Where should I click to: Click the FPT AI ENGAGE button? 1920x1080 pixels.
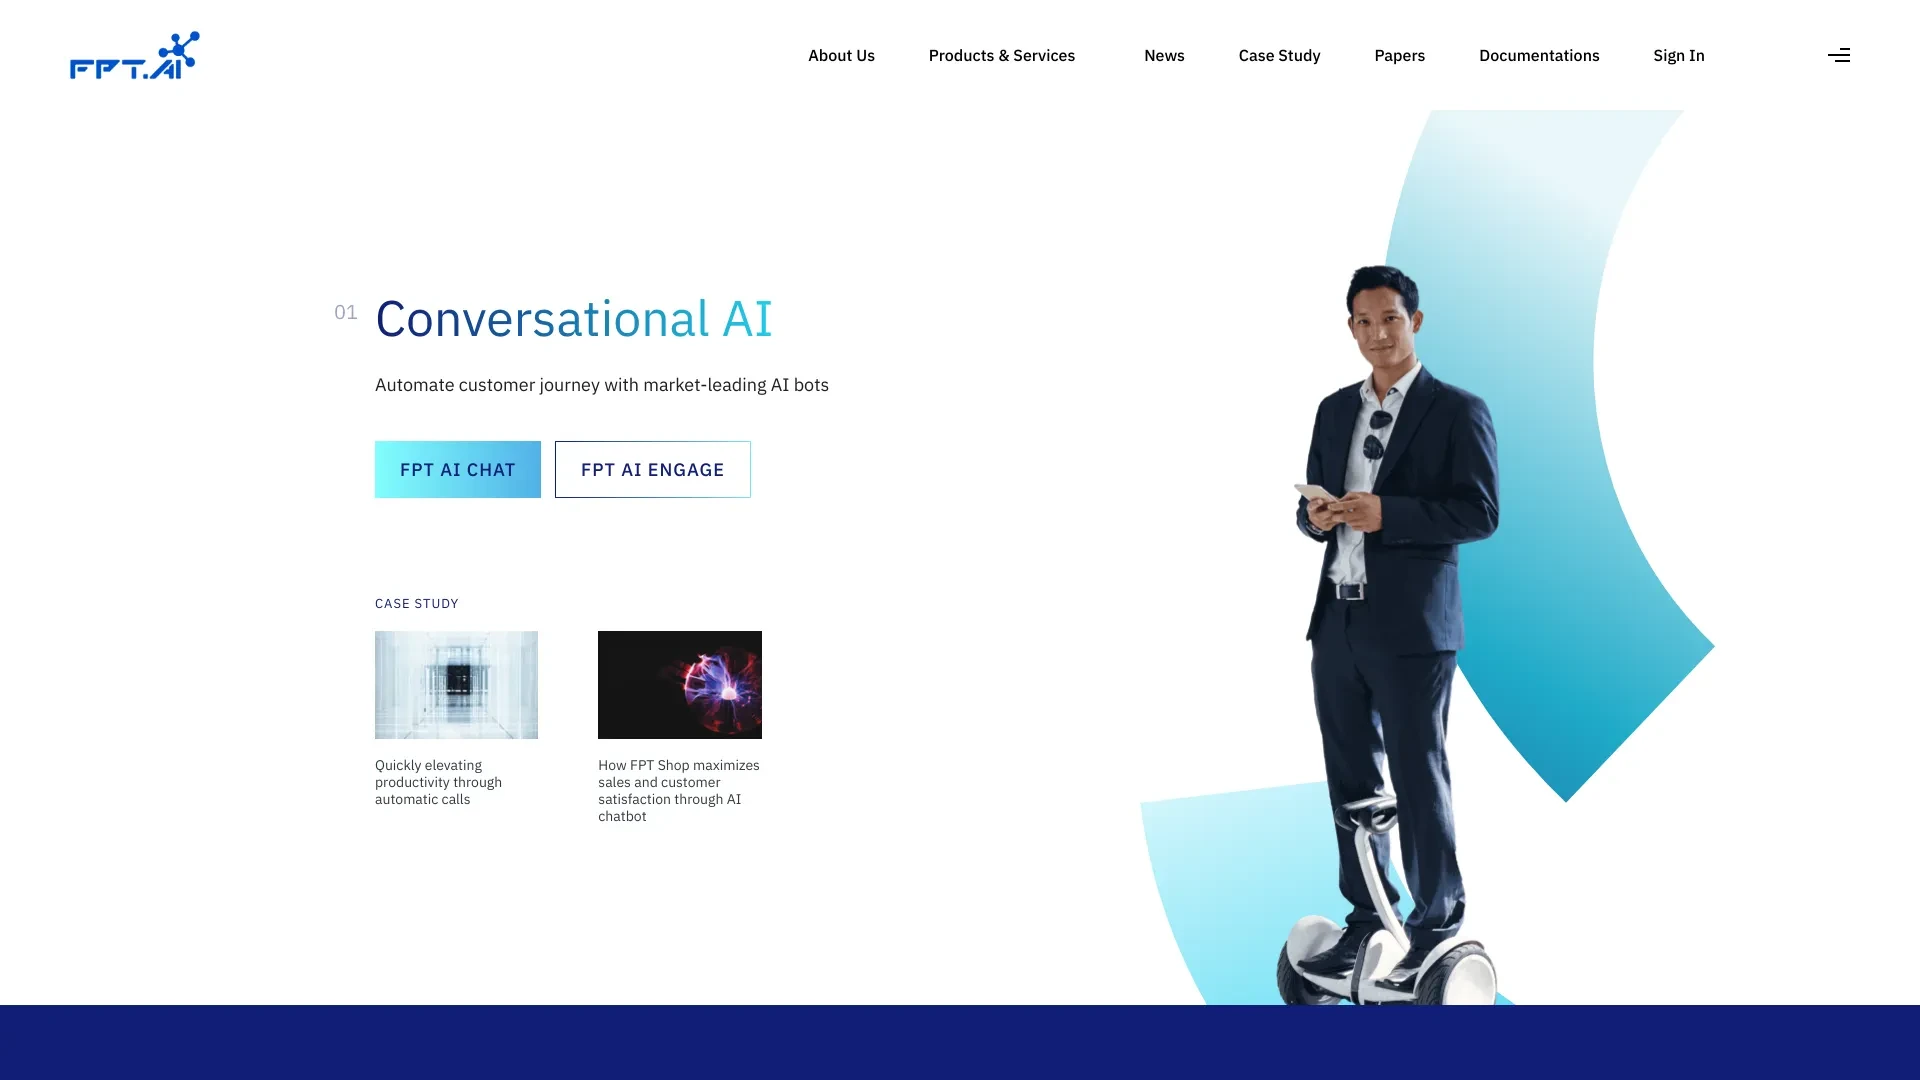point(651,468)
